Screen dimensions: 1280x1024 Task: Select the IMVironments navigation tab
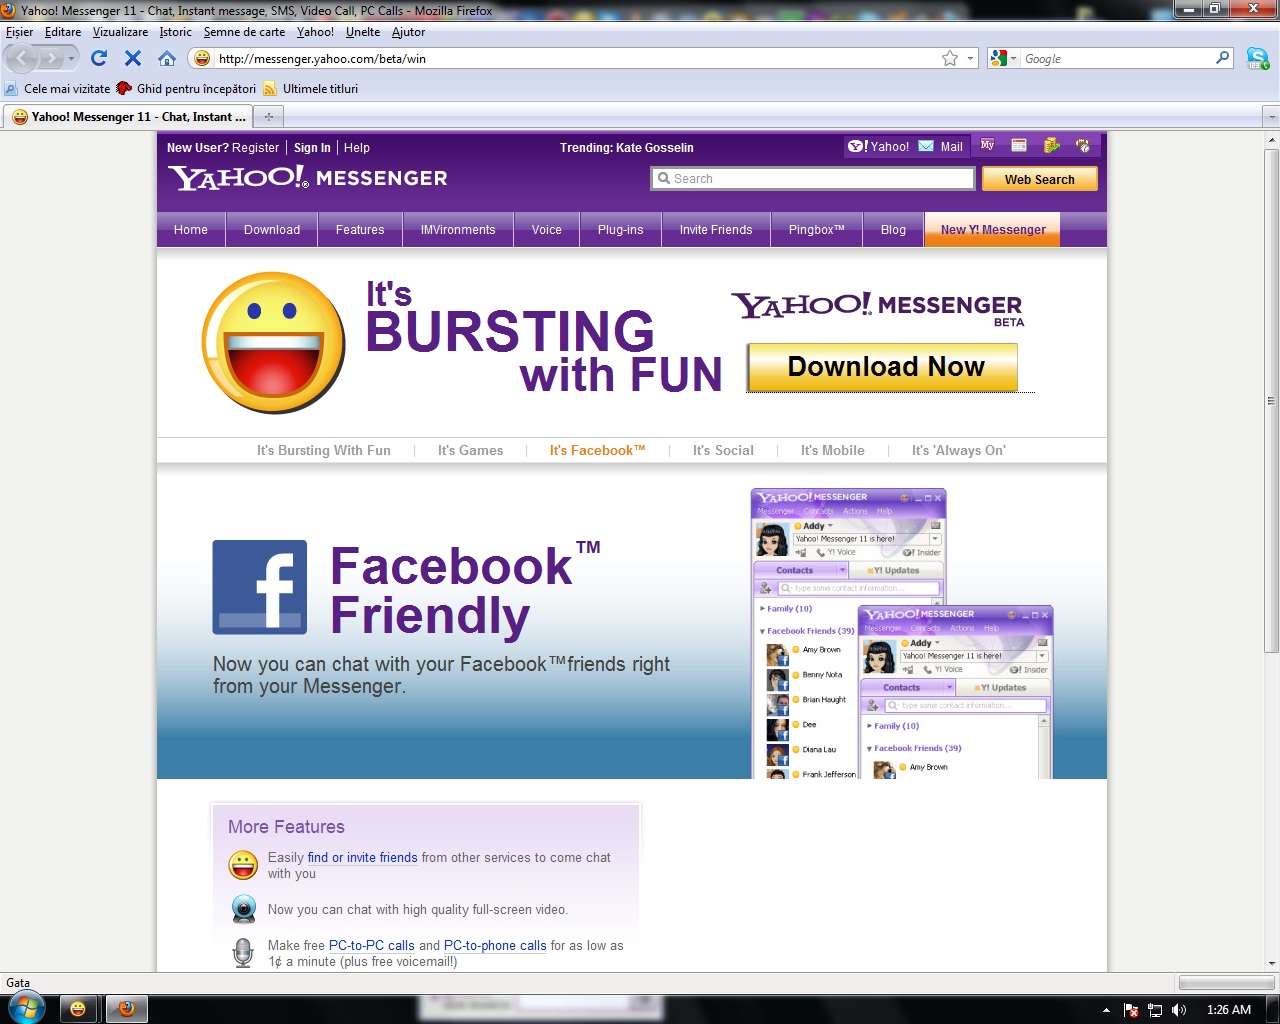click(458, 230)
